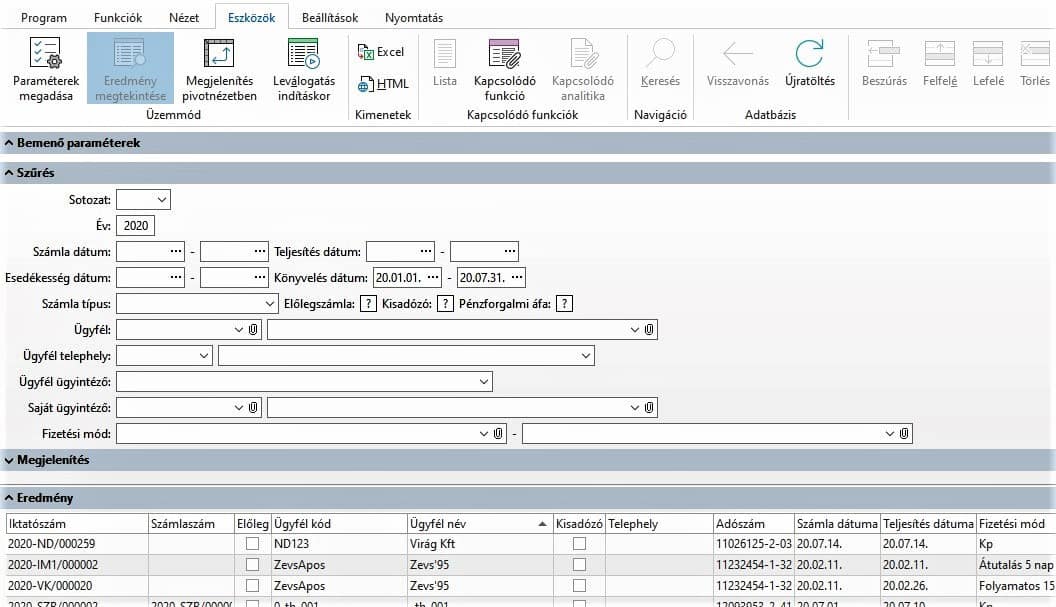Click the Adószám column header
1056x607 pixels.
coord(740,523)
